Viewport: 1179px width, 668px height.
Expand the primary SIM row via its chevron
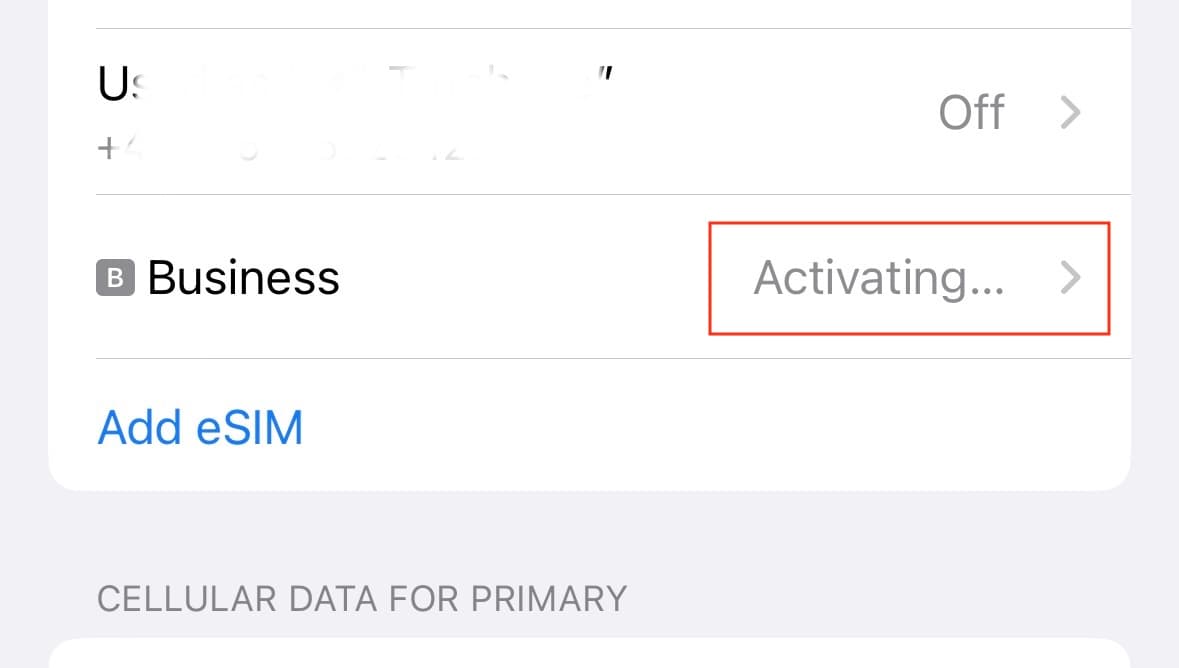point(1070,112)
